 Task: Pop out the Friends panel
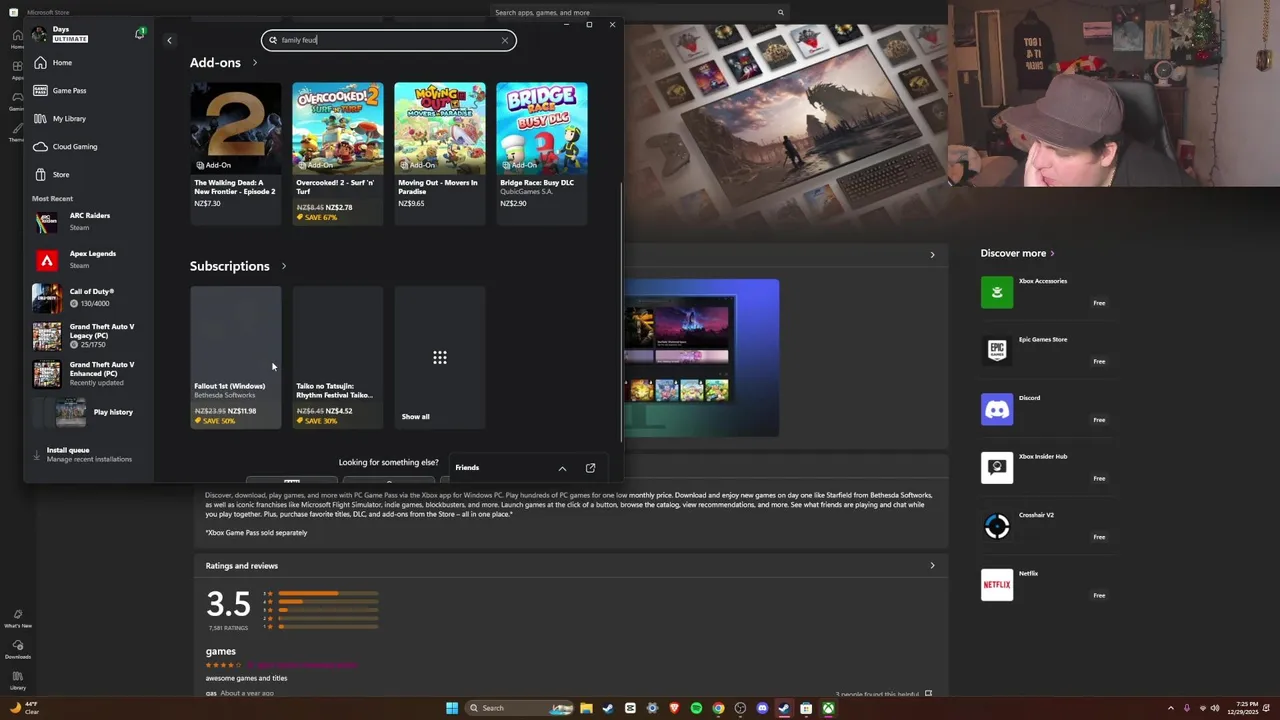tap(590, 468)
